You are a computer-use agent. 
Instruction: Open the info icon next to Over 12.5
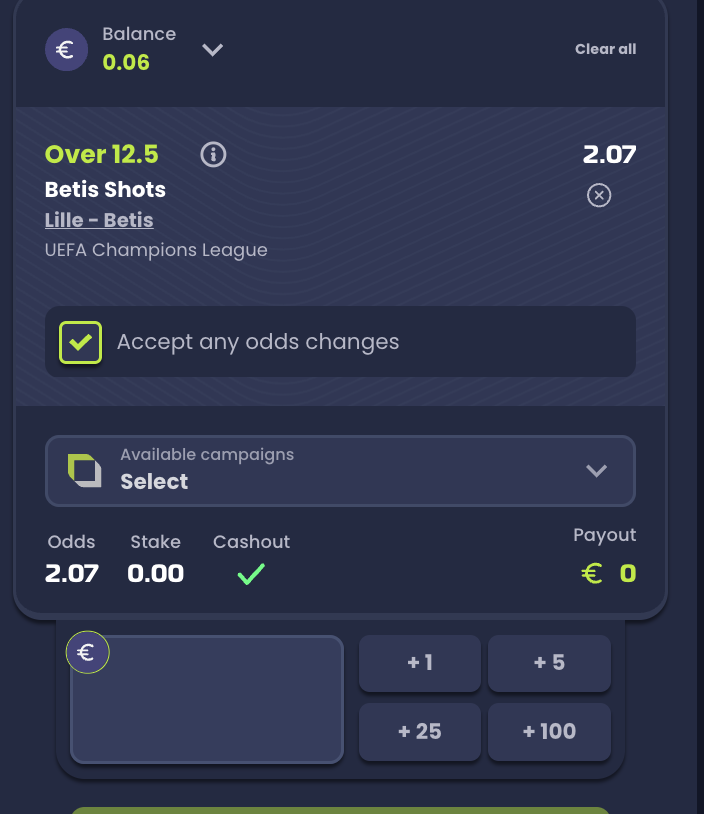(213, 155)
